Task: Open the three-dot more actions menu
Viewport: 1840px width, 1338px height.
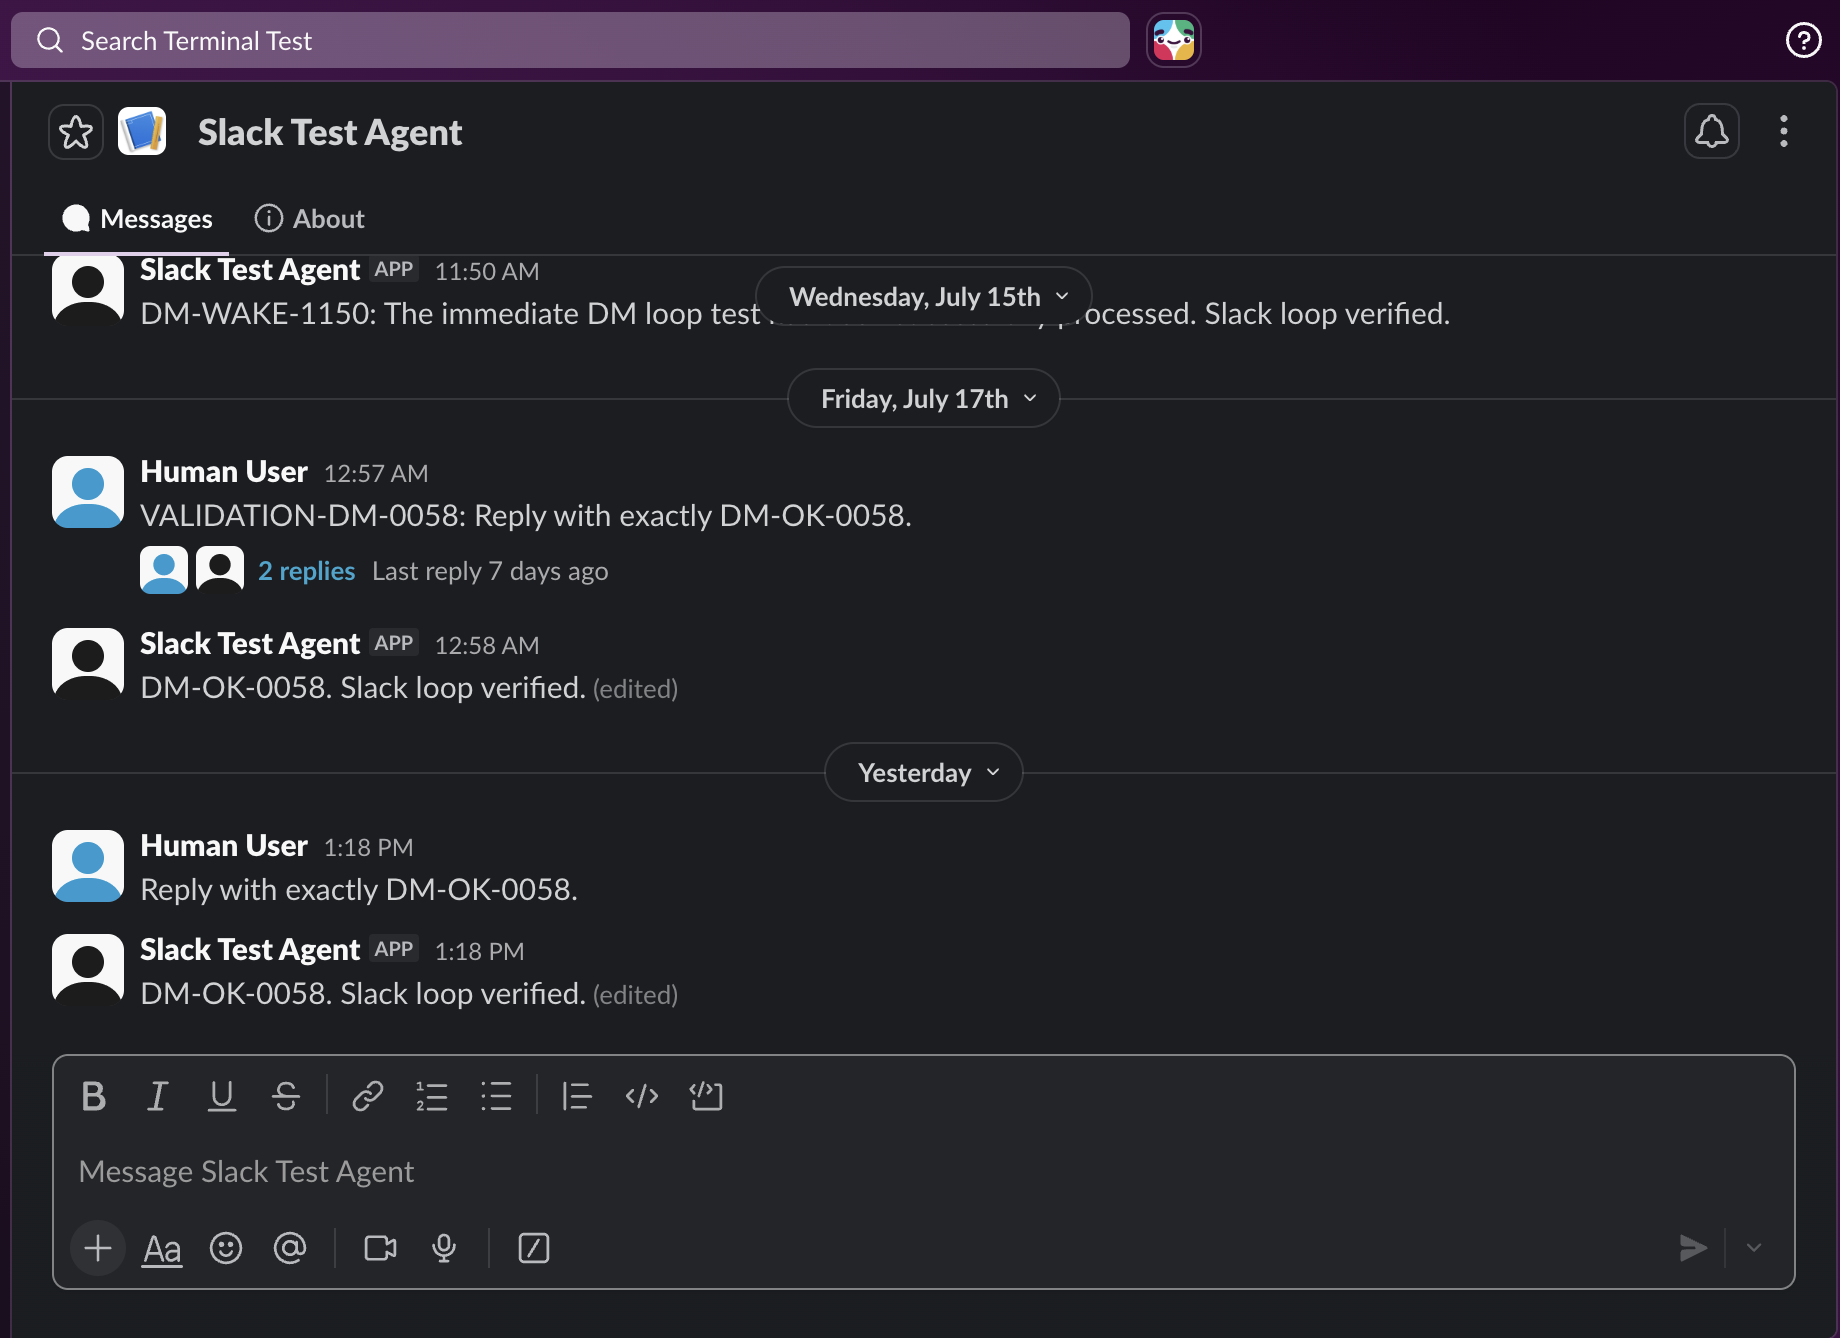Action: coord(1783,131)
